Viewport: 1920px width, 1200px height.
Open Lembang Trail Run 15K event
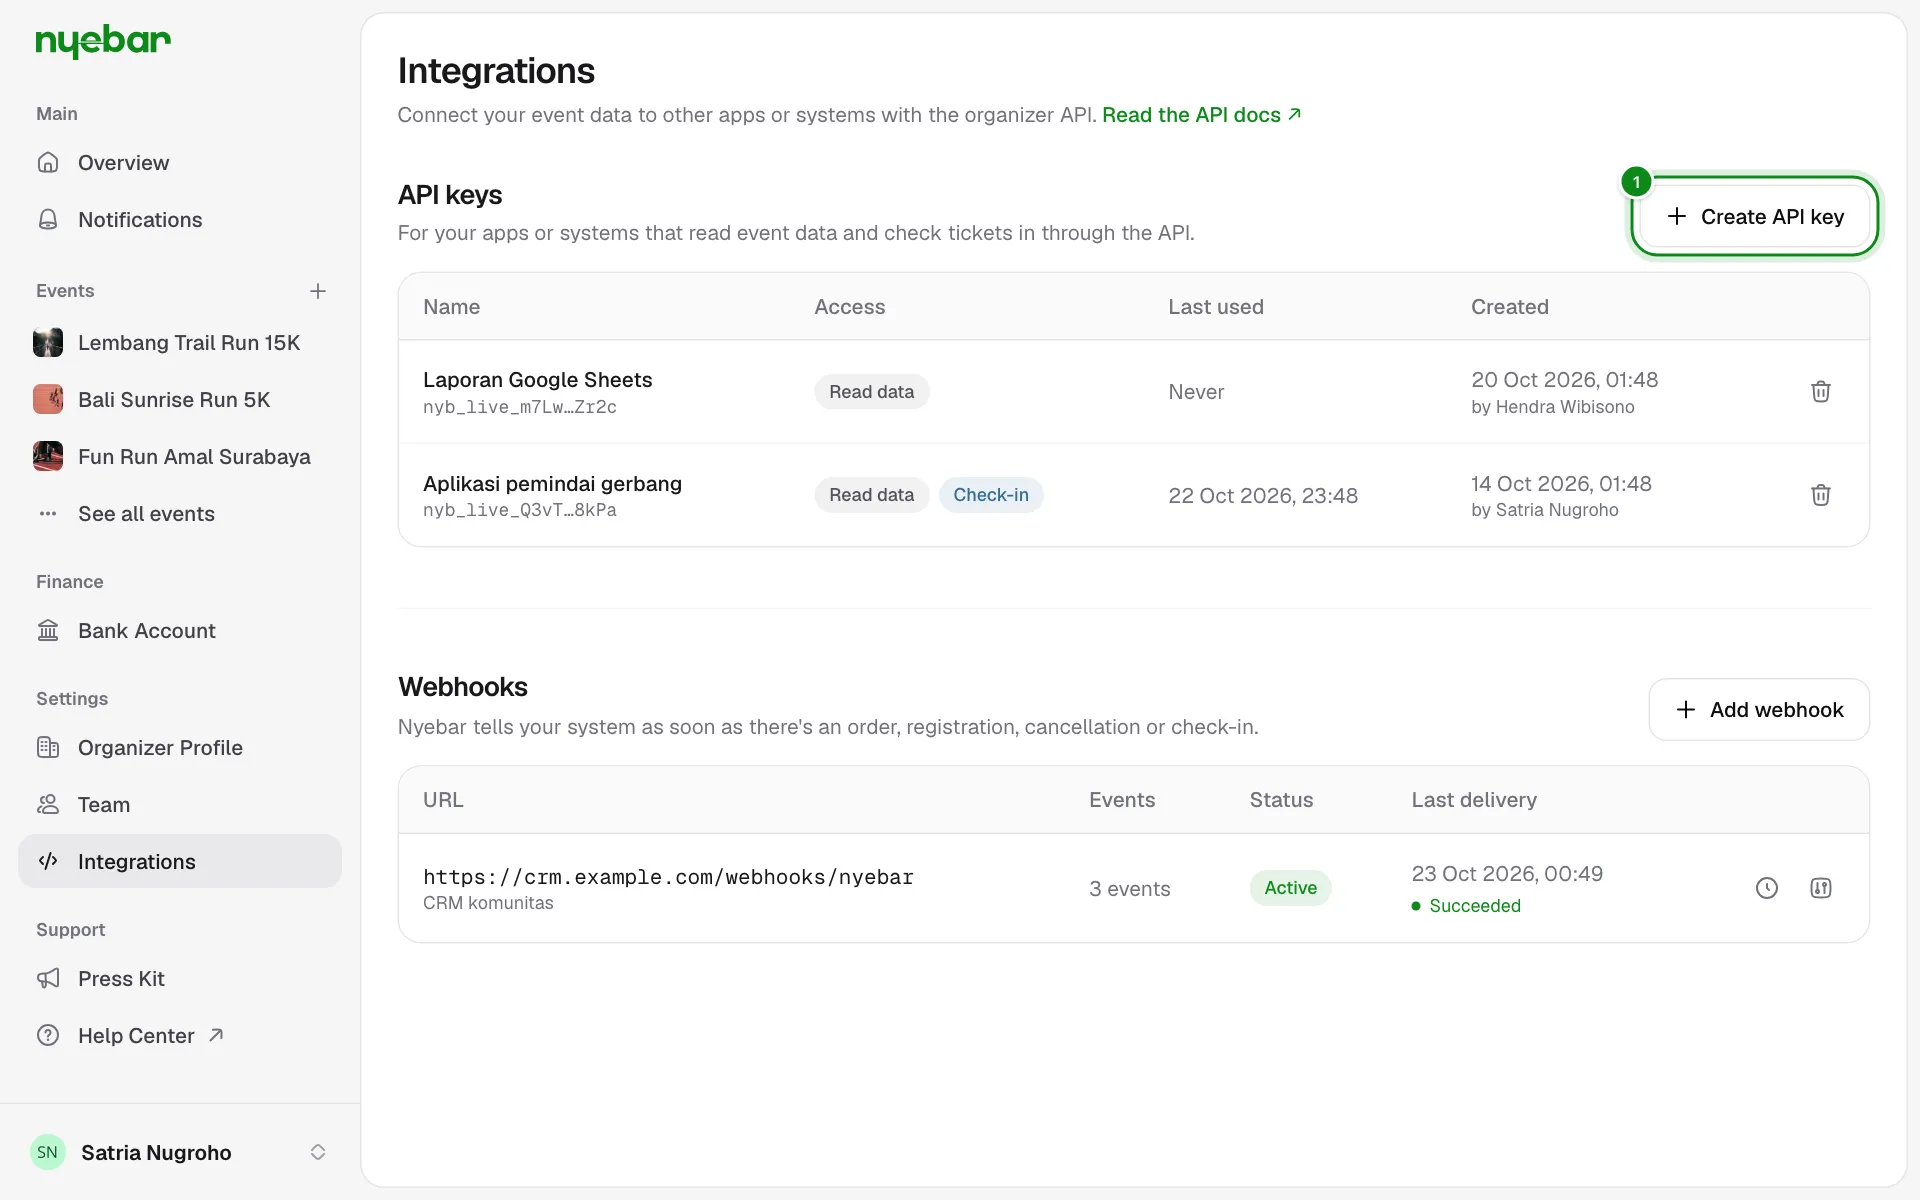click(x=180, y=343)
